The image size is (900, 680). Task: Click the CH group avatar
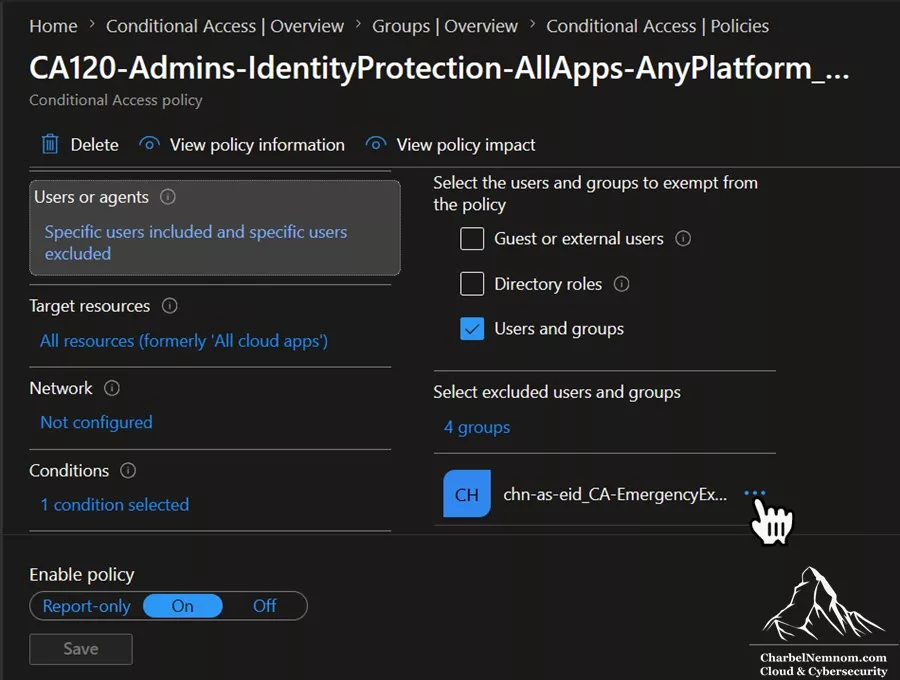coord(467,494)
